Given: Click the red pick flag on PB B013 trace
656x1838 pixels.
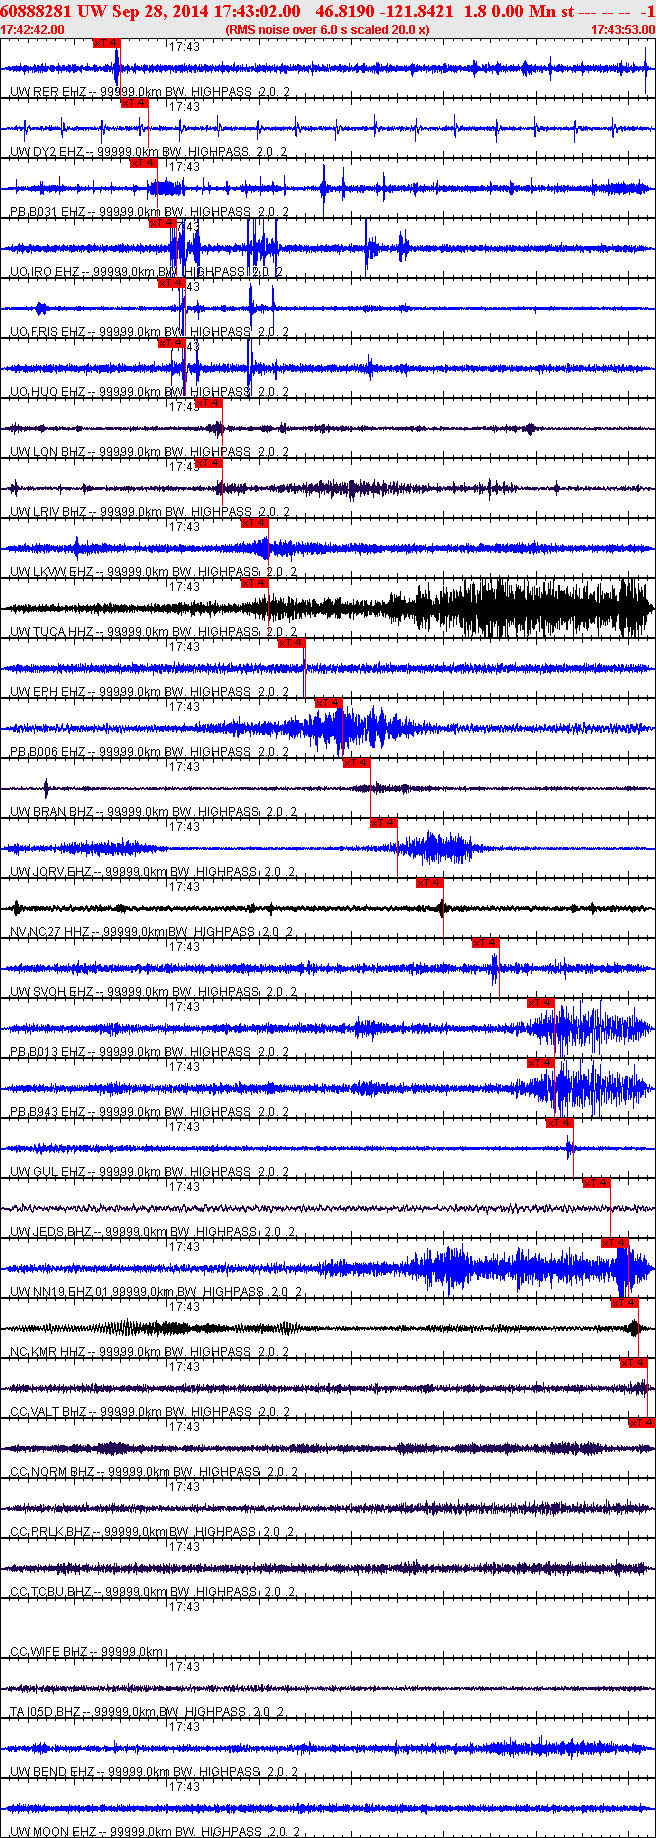Looking at the screenshot, I should tap(540, 1003).
